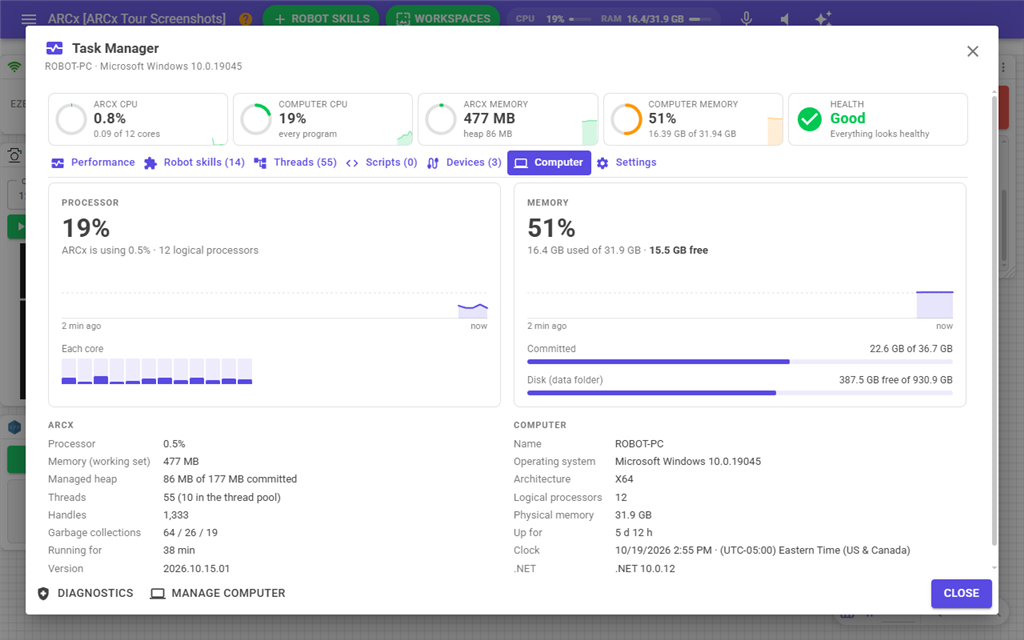Click the microphone icon in the ARCx top bar
1024x640 pixels.
pyautogui.click(x=746, y=19)
